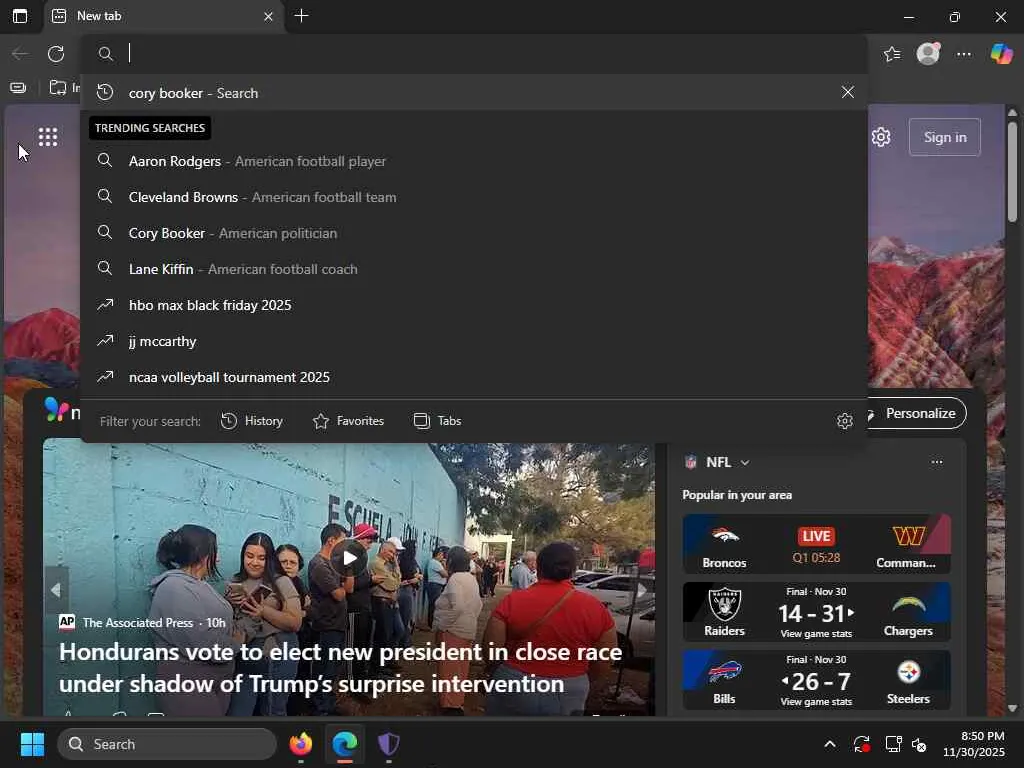Click the first favorites bar icon
Screen dimensions: 1024x768
[18, 88]
